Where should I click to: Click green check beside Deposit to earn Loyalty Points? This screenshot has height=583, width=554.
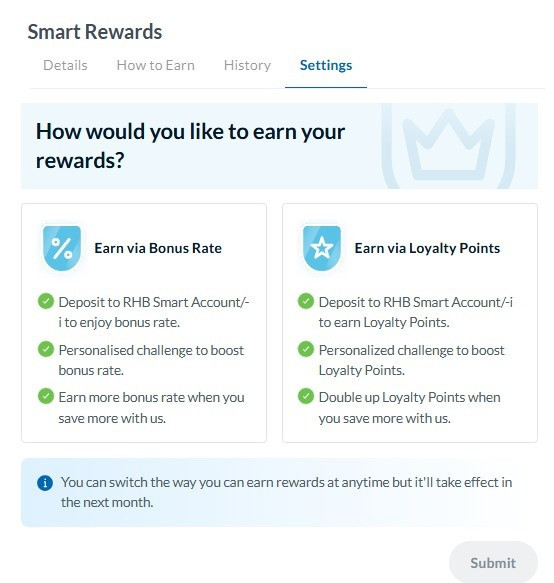tap(306, 301)
